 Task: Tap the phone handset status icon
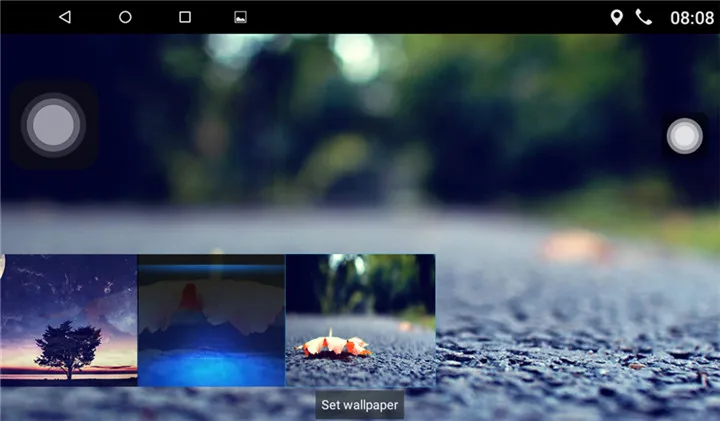(643, 17)
